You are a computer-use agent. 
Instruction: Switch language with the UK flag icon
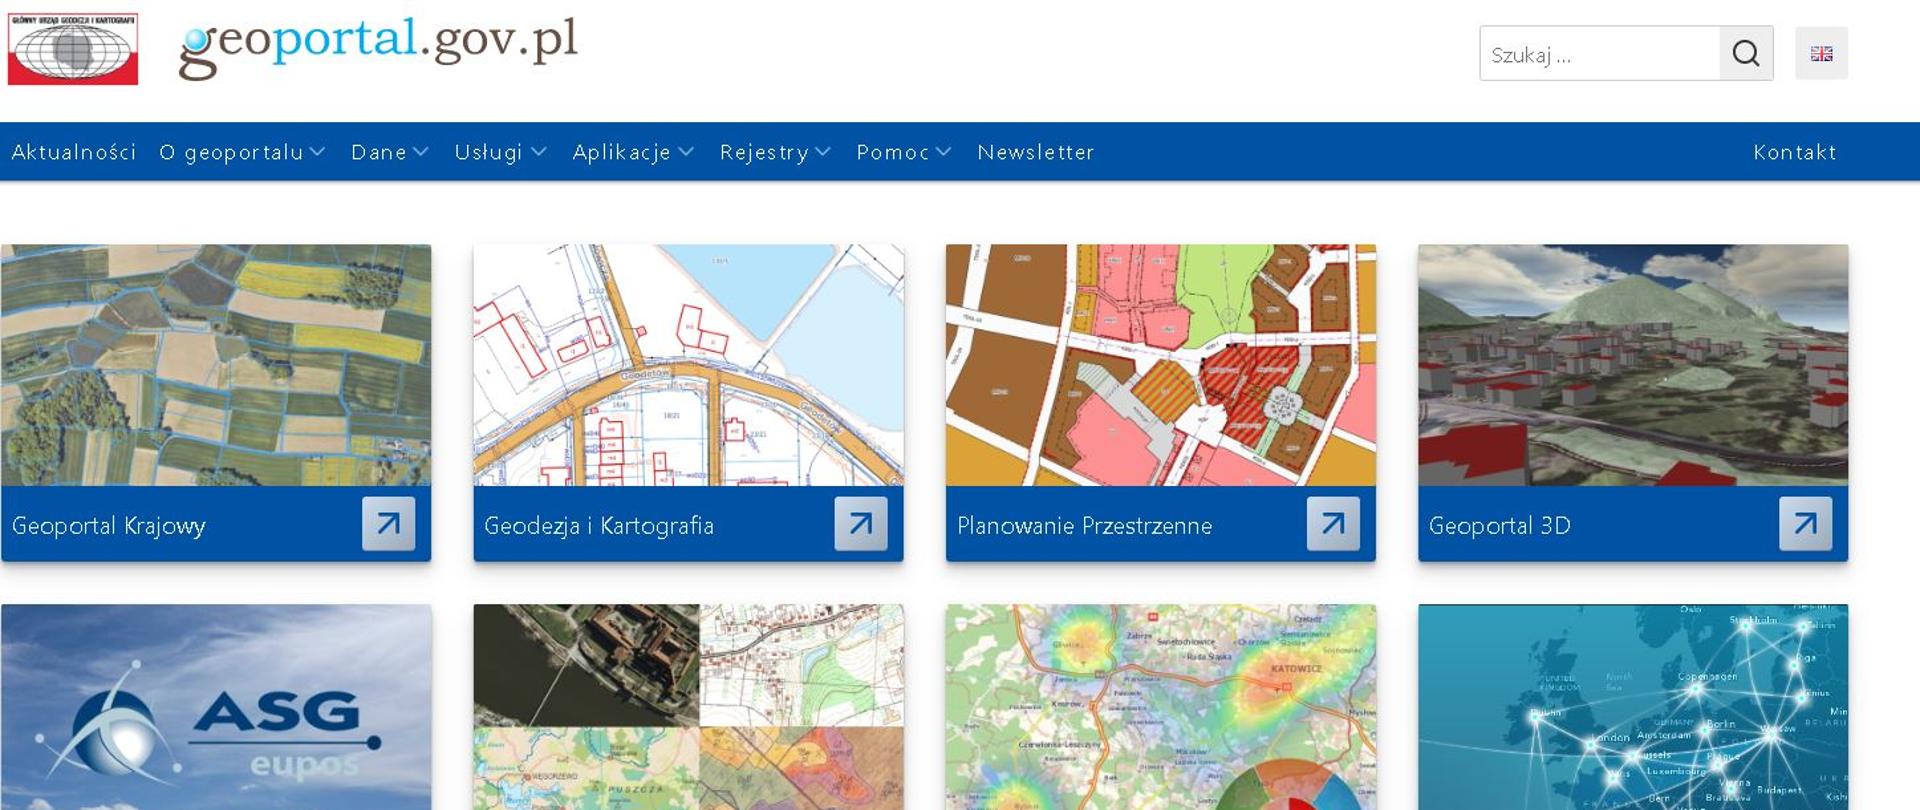tap(1821, 53)
